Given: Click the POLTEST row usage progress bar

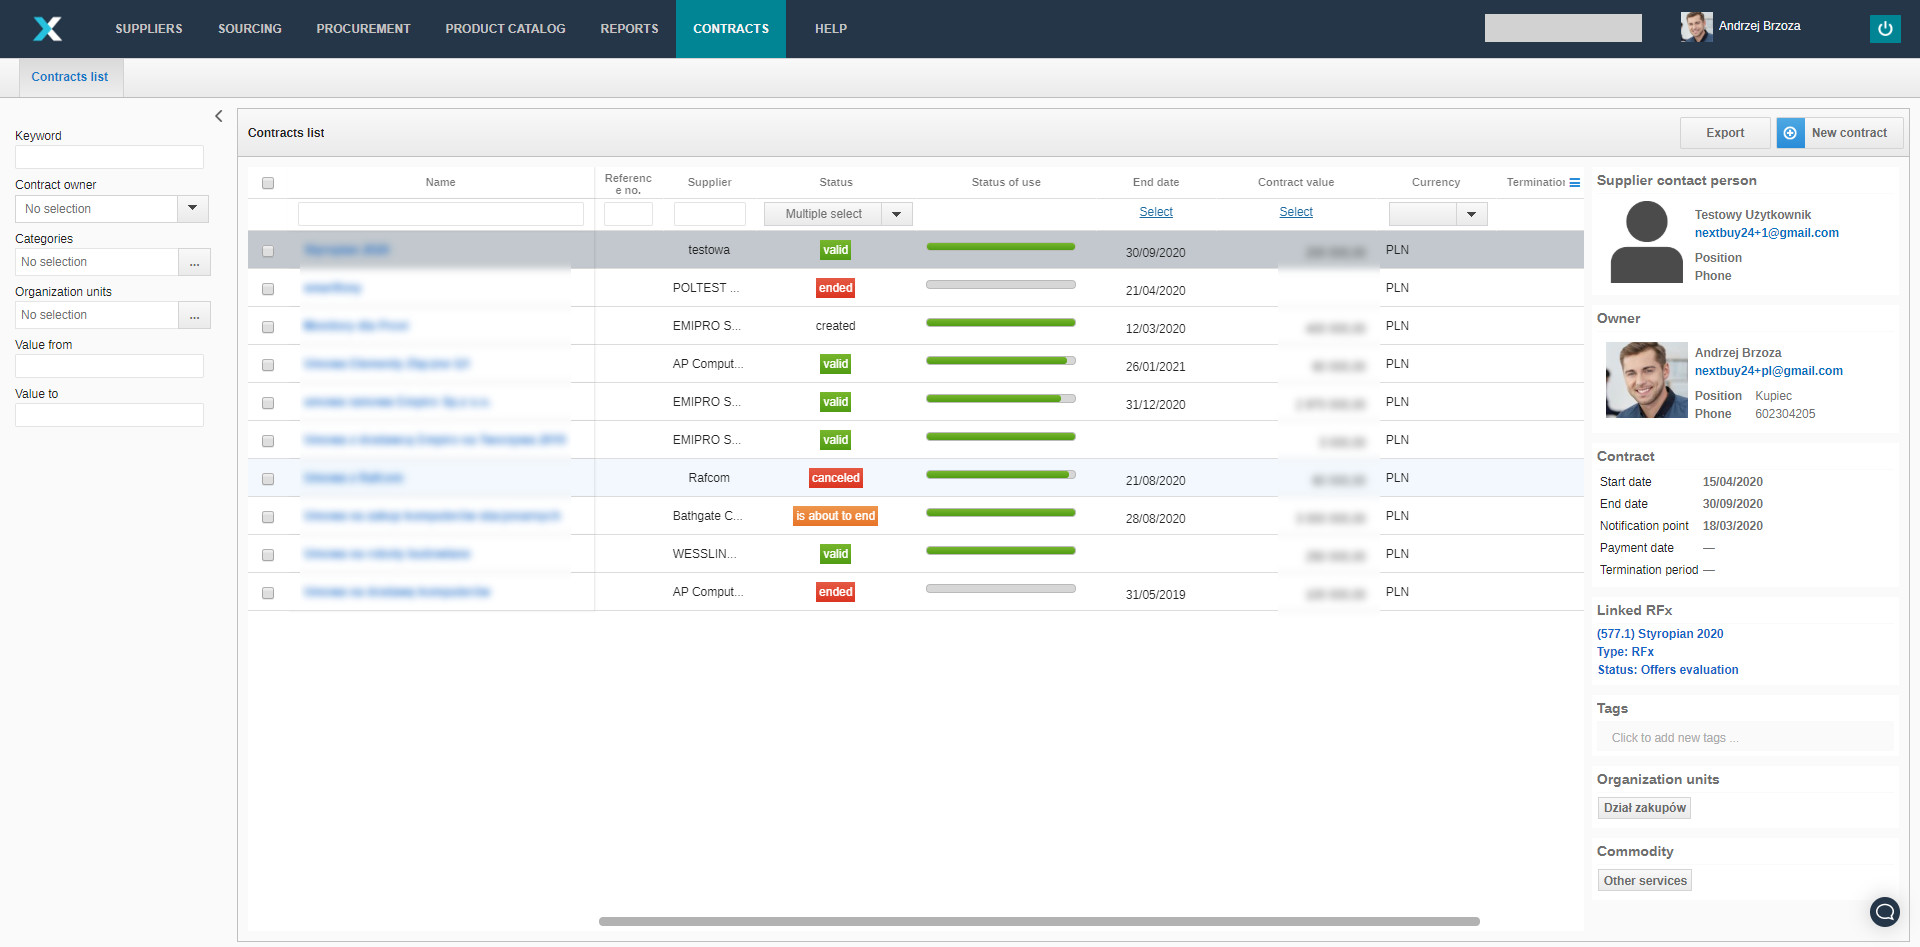Looking at the screenshot, I should coord(1001,284).
